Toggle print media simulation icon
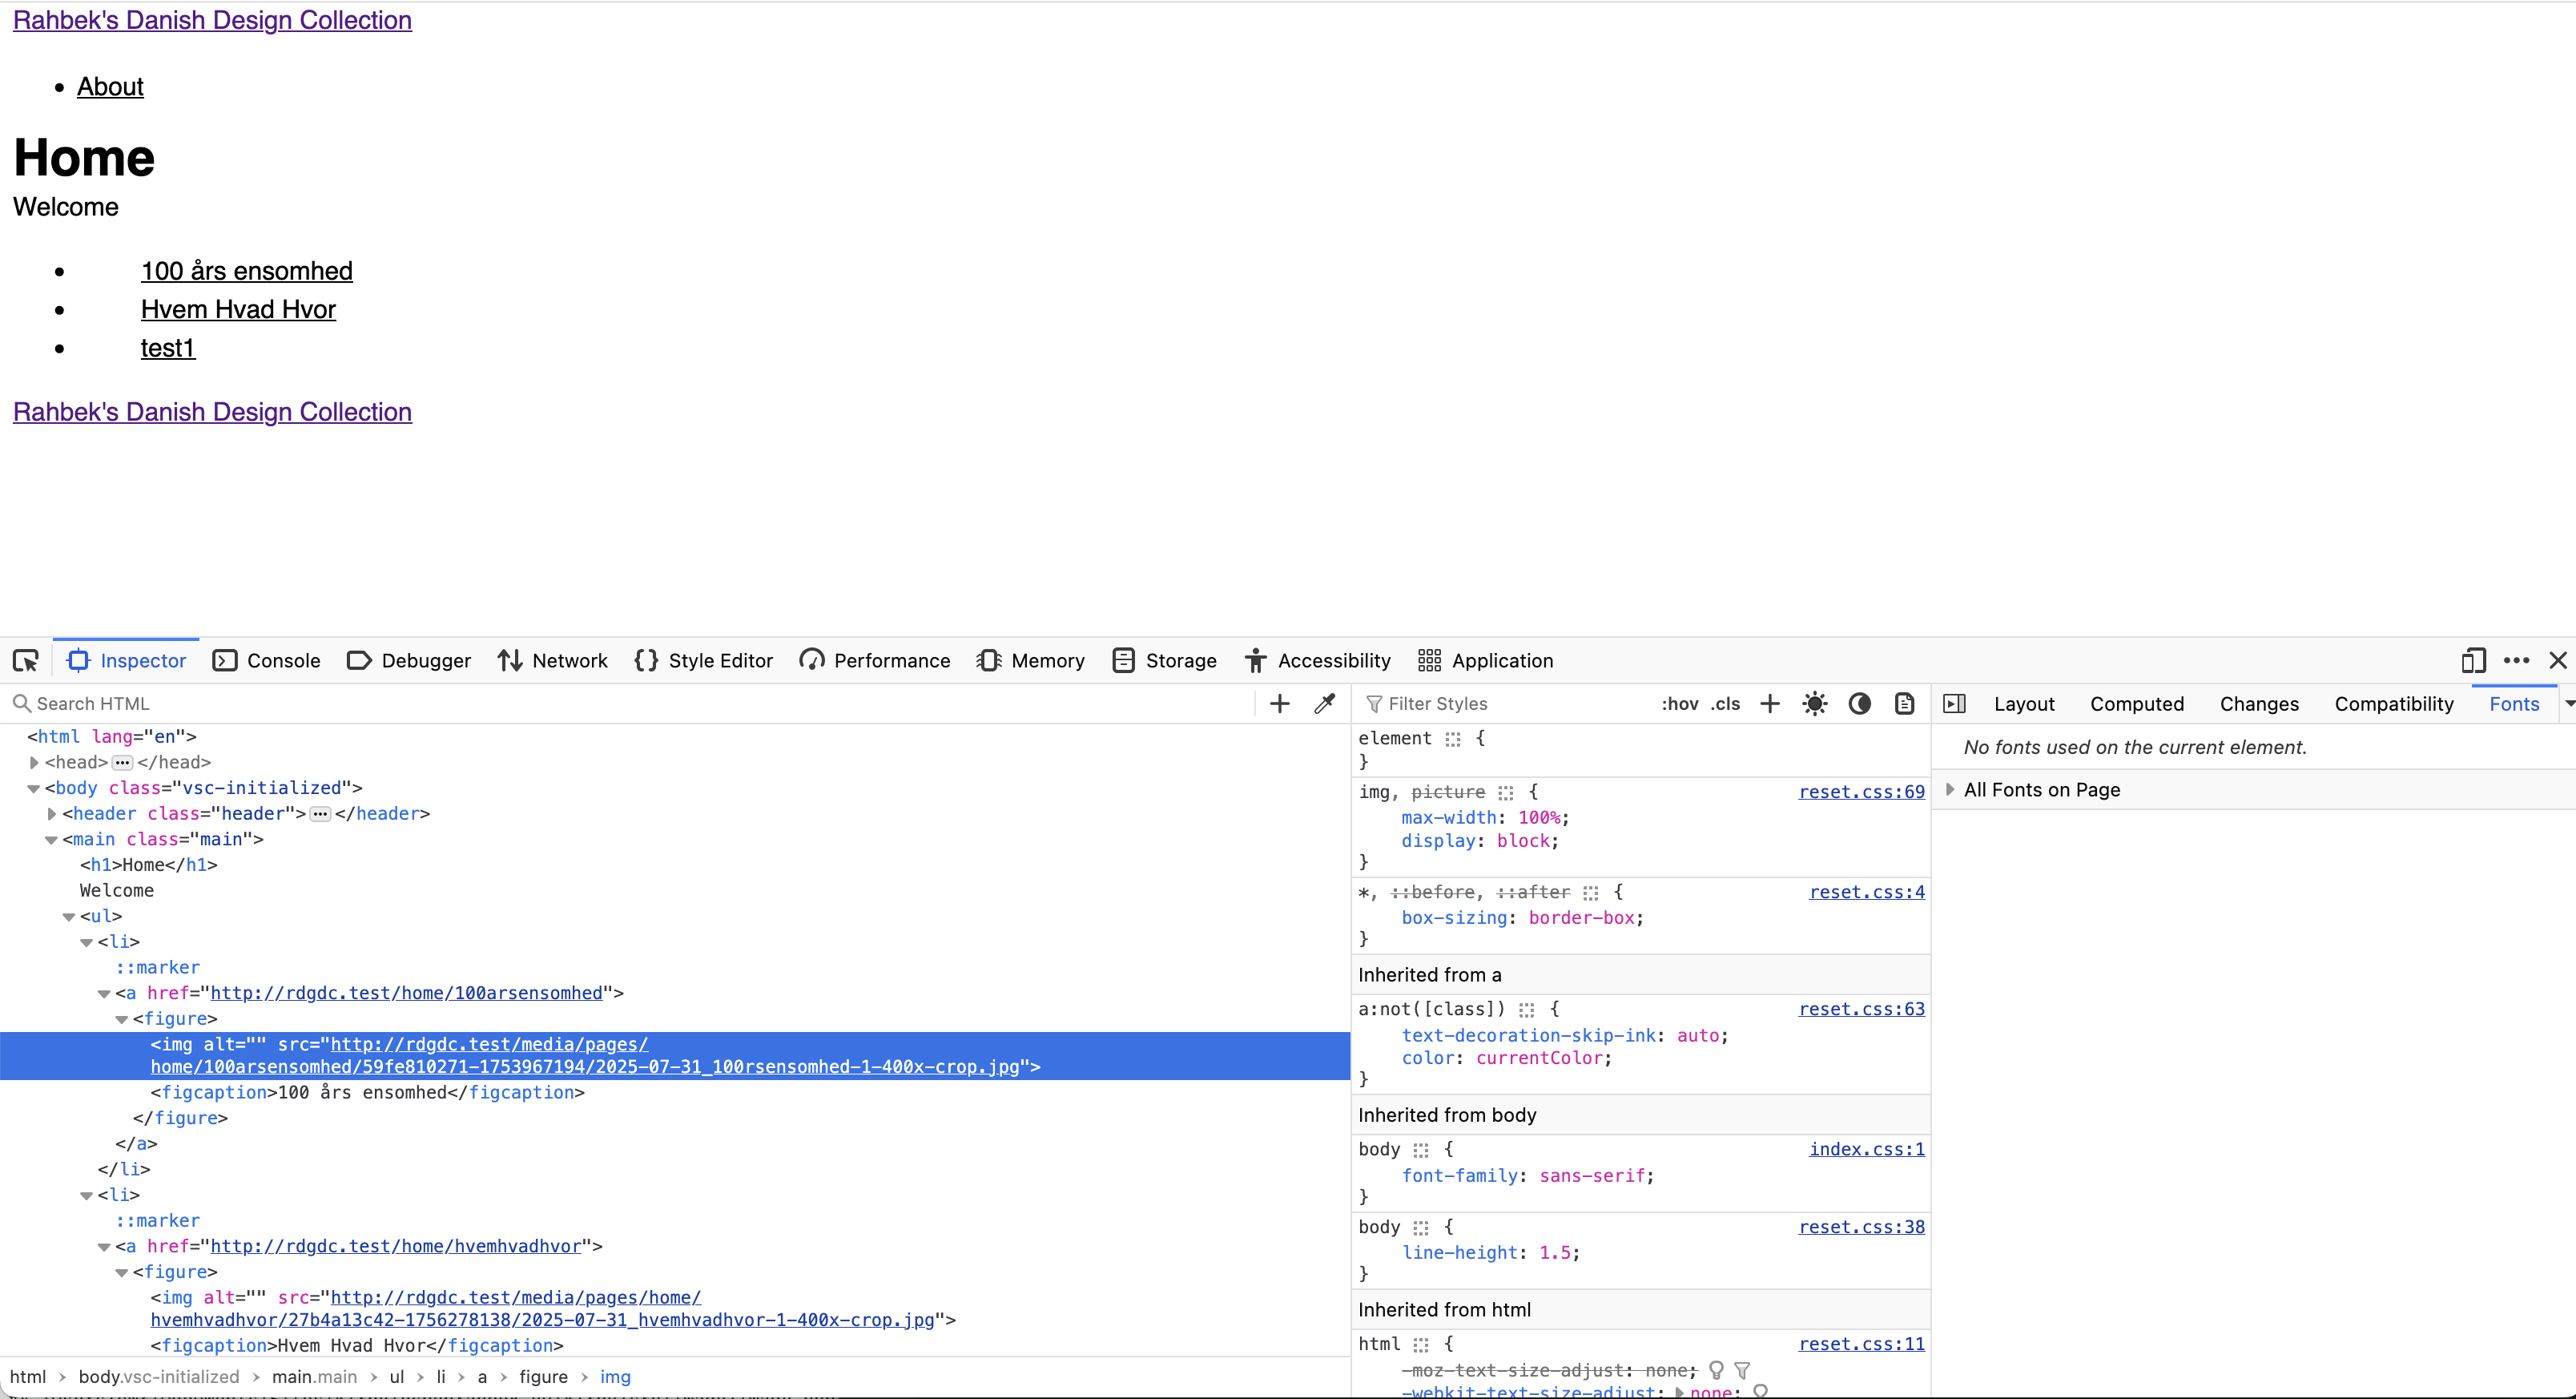 click(1904, 704)
